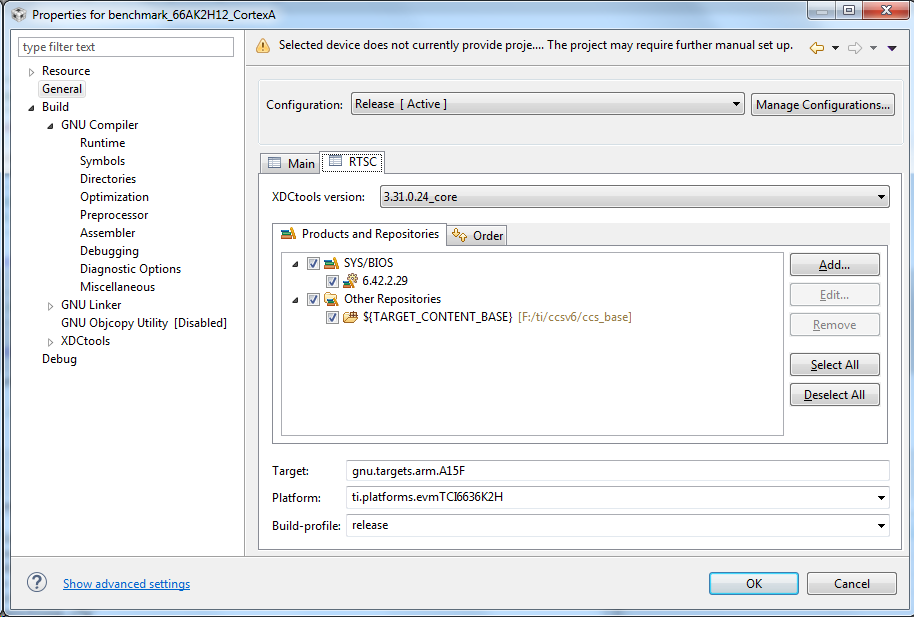Expand the GNU Linker tree node
Screen dimensions: 914x617
pos(51,306)
